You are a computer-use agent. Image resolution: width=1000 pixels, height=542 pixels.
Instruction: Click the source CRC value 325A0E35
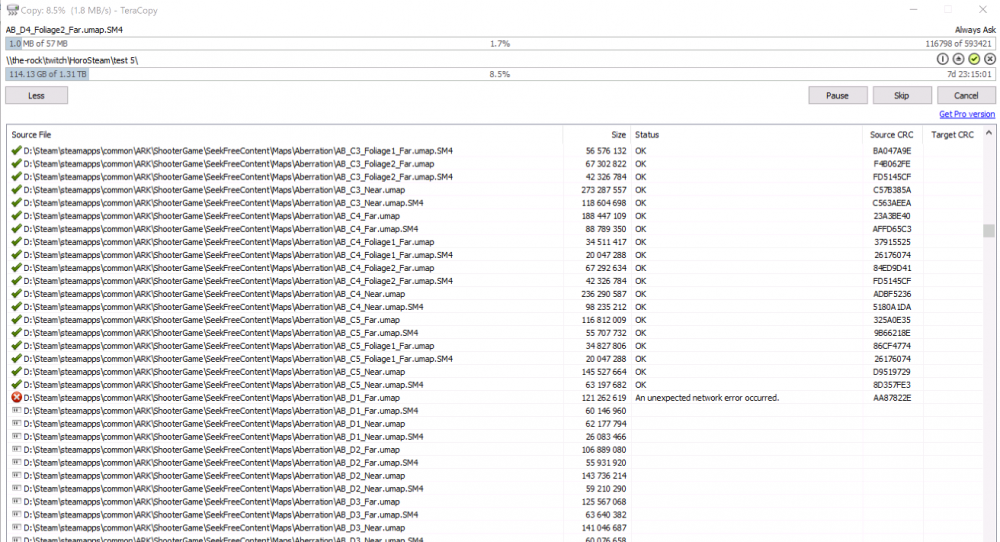(892, 319)
